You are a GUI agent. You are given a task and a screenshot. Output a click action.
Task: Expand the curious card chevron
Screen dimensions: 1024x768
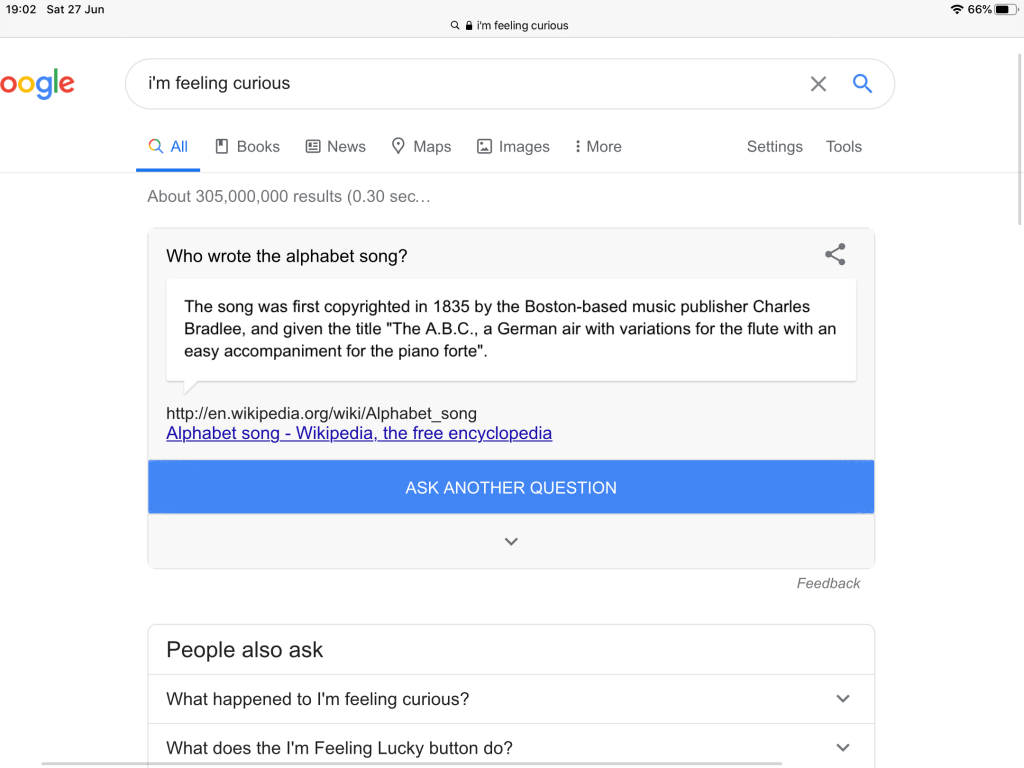point(511,542)
